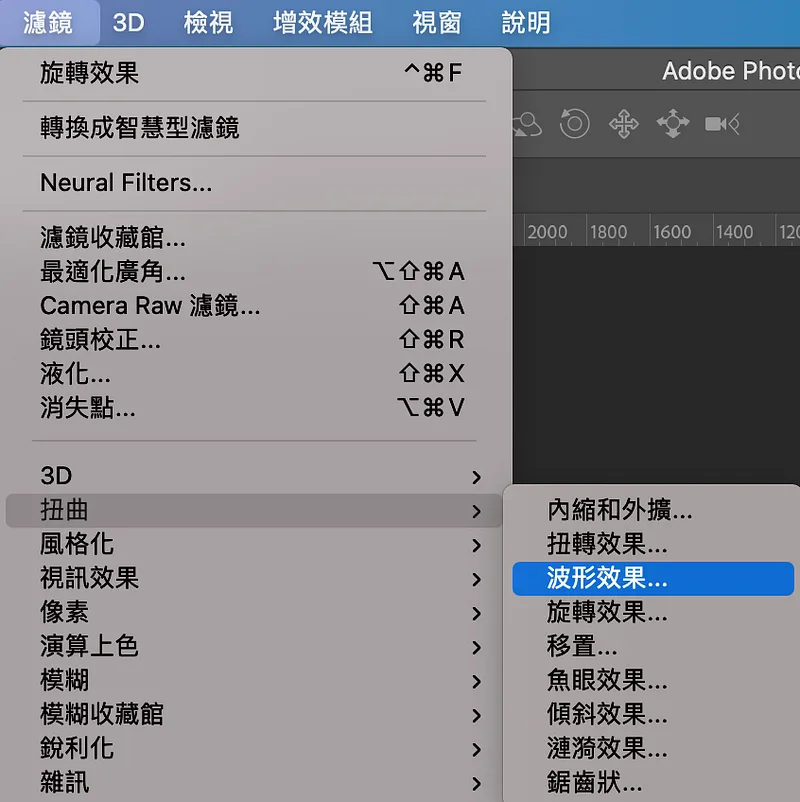Click ruler mark 1600
This screenshot has height=802, width=800.
(x=672, y=232)
